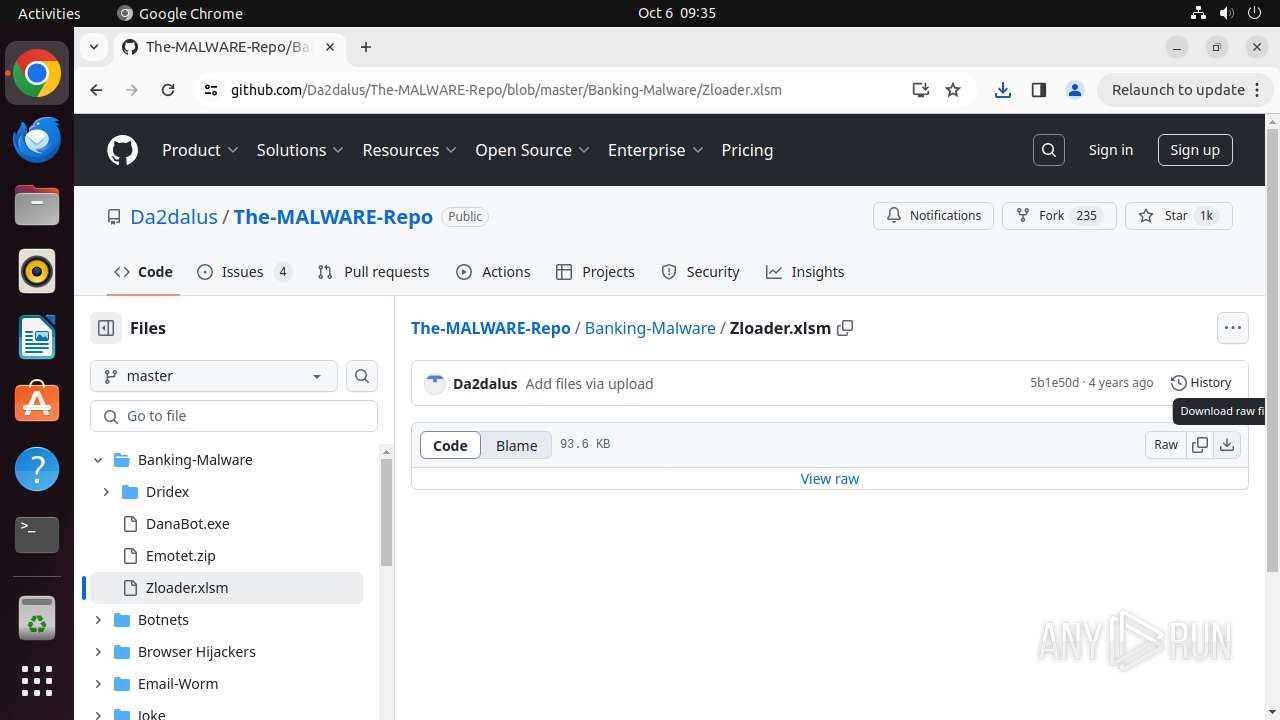Open the GitHub search icon
Screen dimensions: 1280x720
(1049, 150)
